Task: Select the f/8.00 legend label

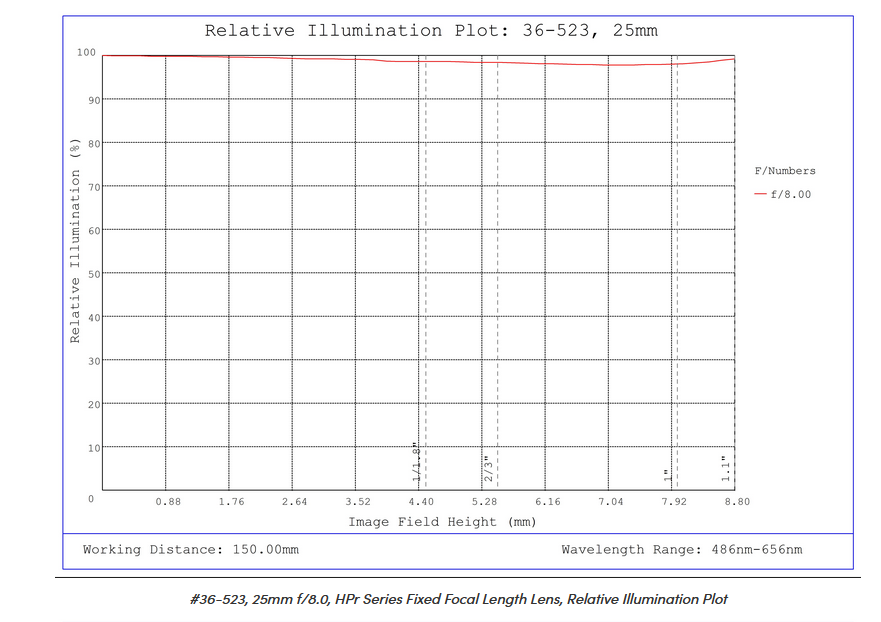Action: [x=790, y=194]
